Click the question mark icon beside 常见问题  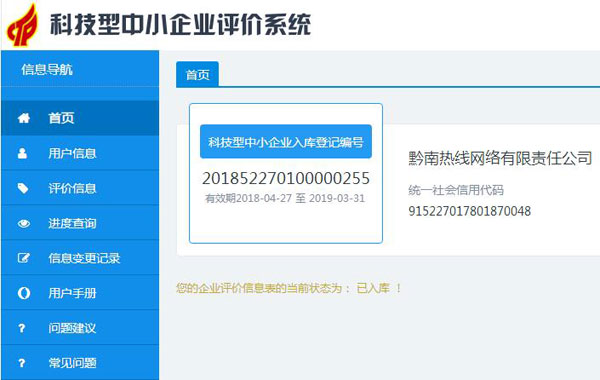(x=22, y=363)
